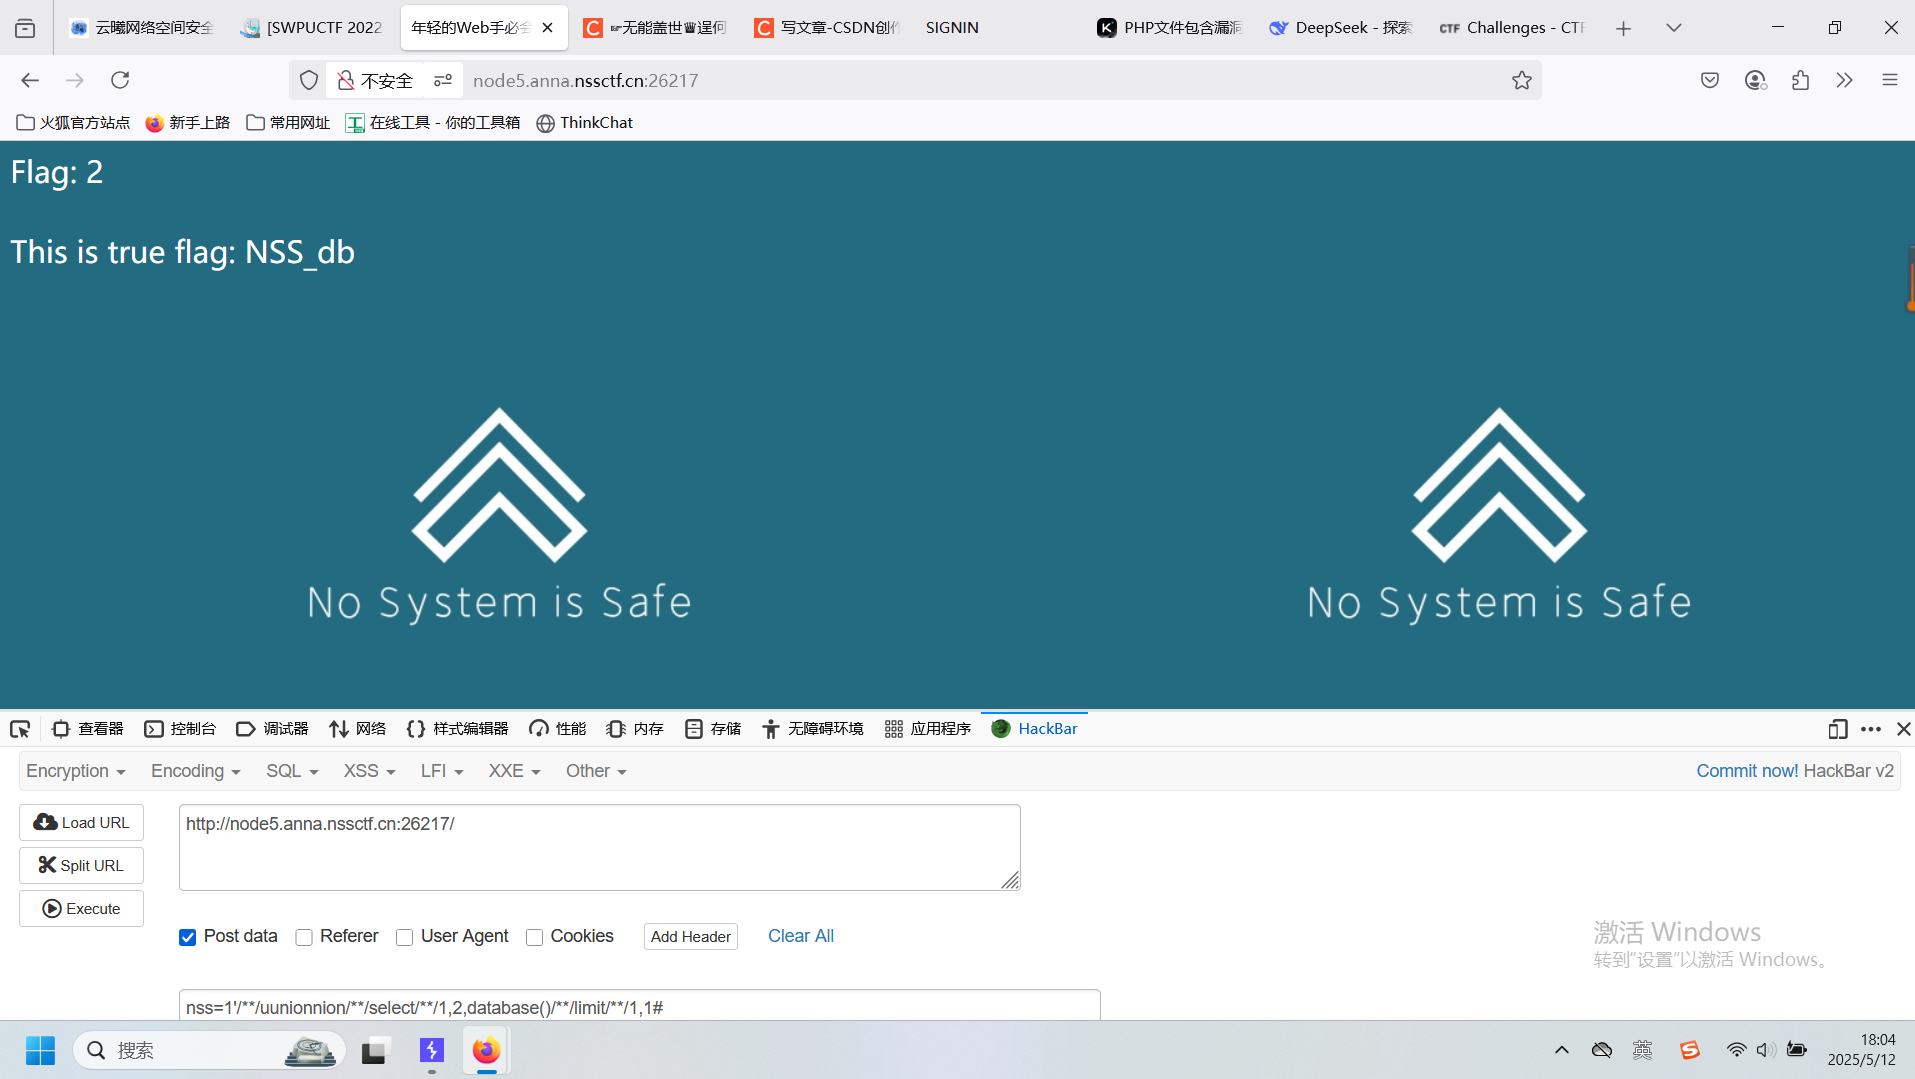1915x1079 pixels.
Task: Enable the Referer checkbox
Action: [304, 937]
